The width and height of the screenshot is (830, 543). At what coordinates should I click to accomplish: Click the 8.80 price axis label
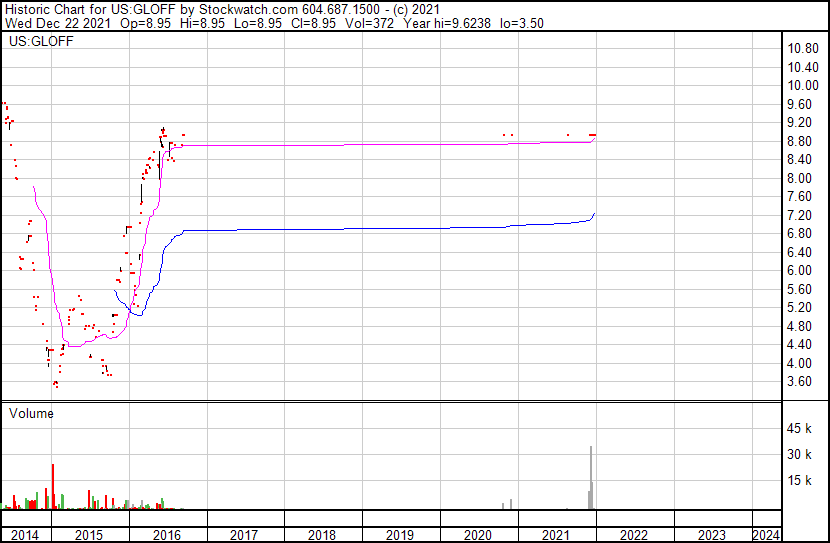pos(799,141)
